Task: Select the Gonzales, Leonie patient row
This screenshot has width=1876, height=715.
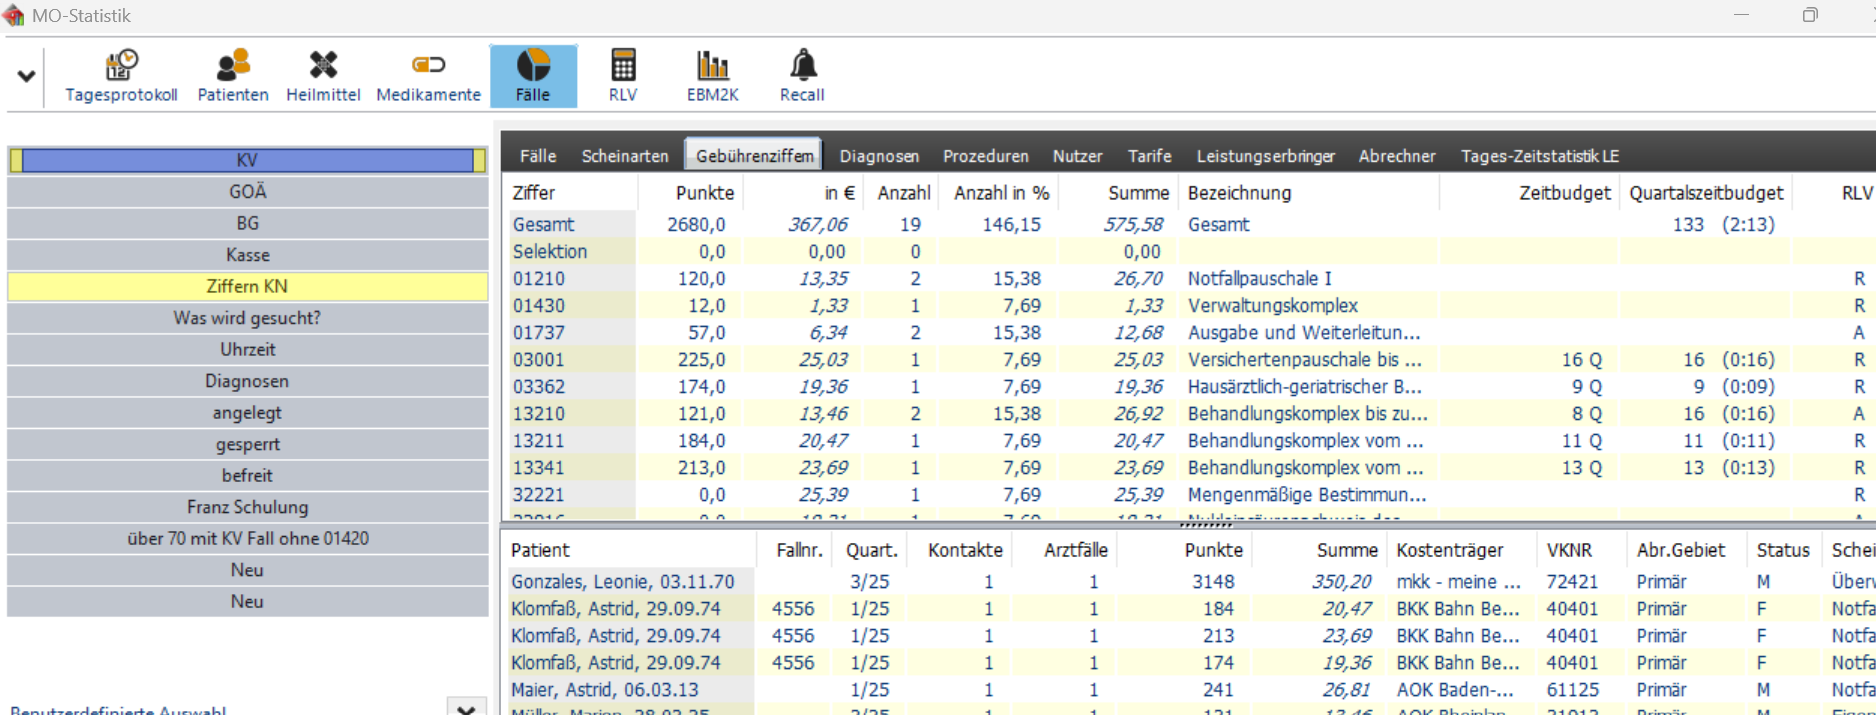Action: coord(622,582)
